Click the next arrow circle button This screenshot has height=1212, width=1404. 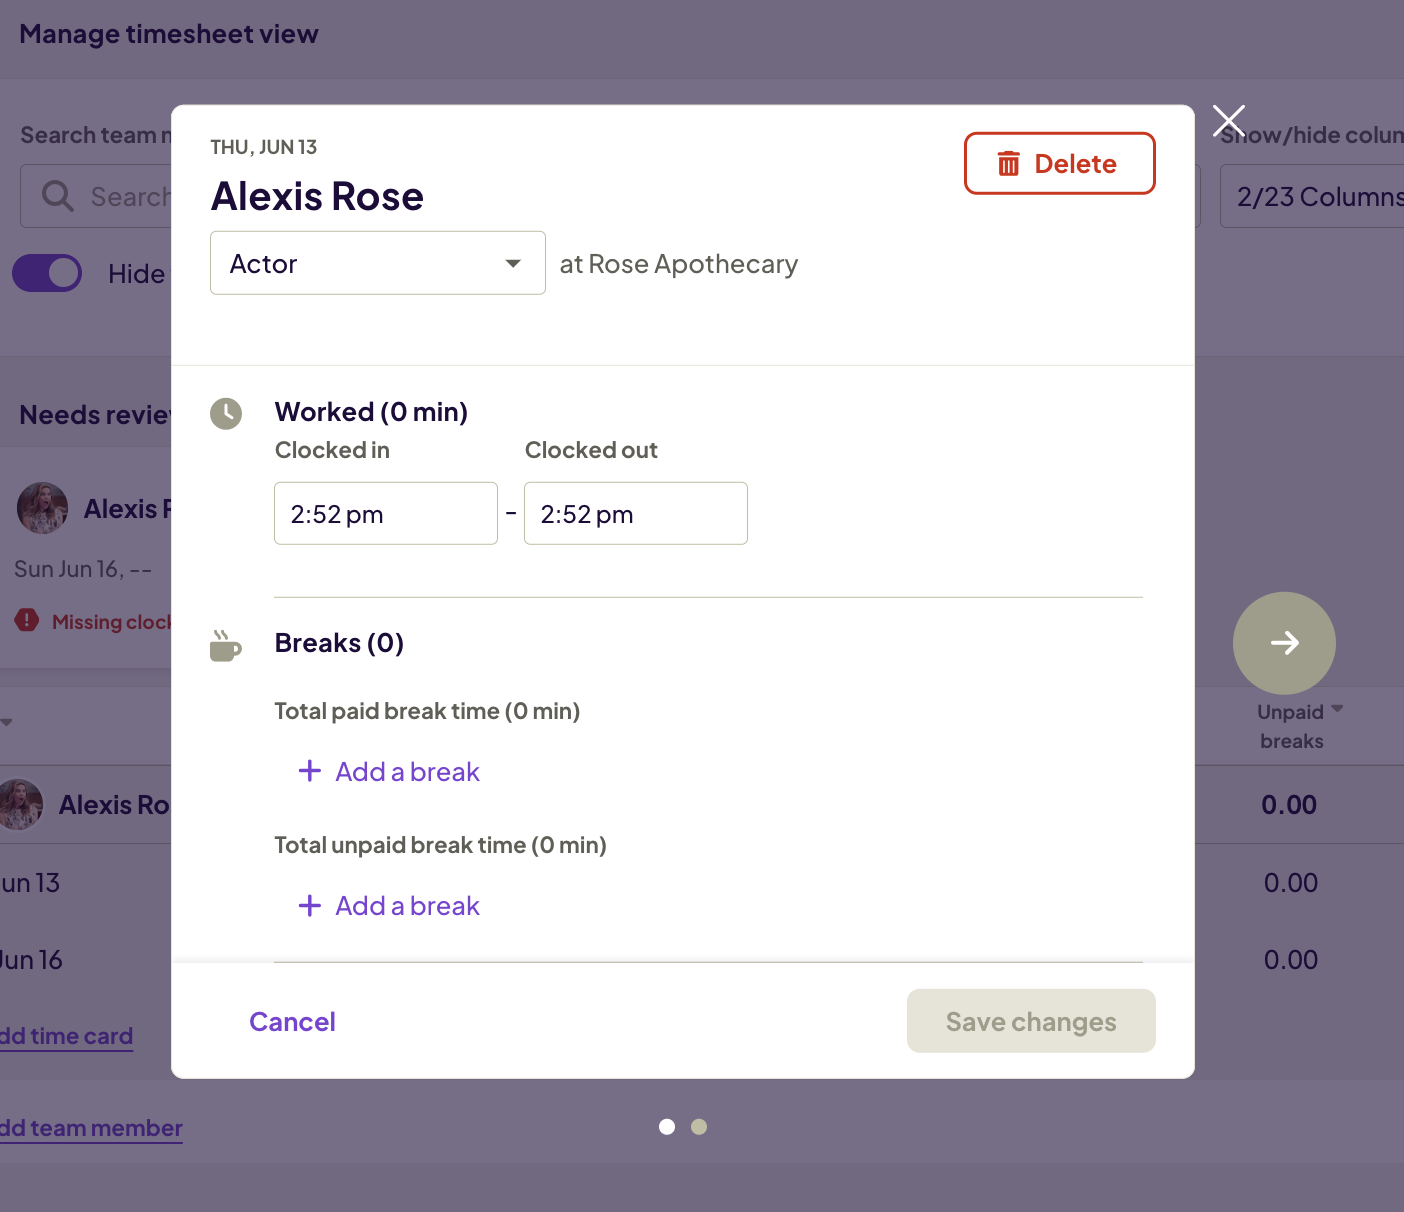pos(1284,643)
